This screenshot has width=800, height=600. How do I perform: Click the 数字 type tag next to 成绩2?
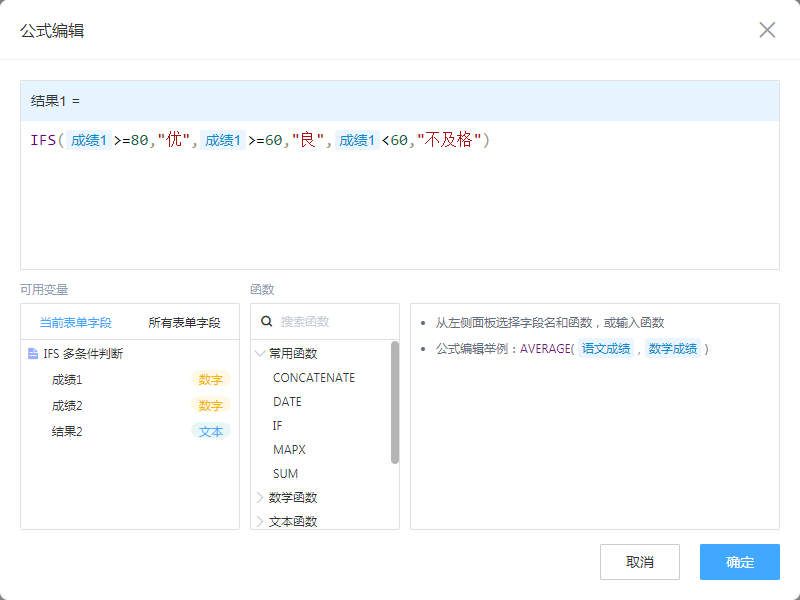210,405
